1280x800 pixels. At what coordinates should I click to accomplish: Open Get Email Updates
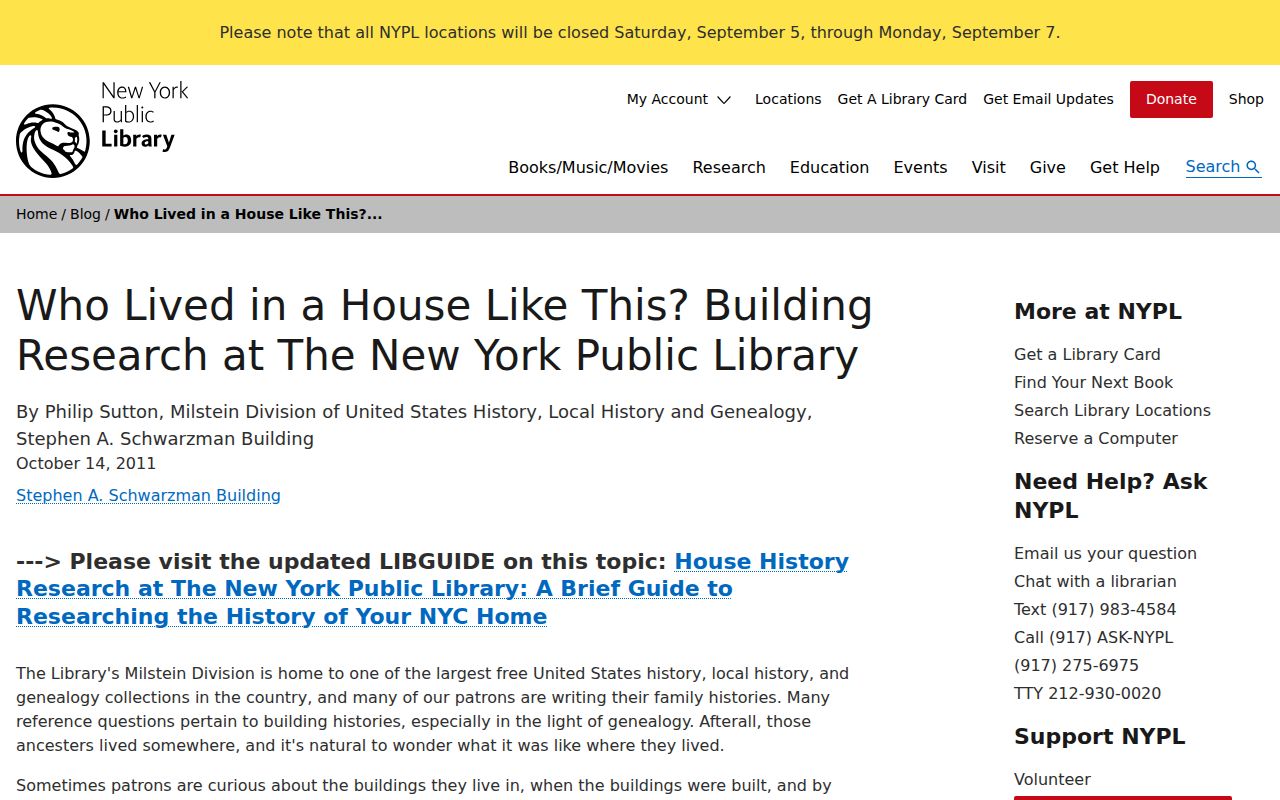[1048, 99]
